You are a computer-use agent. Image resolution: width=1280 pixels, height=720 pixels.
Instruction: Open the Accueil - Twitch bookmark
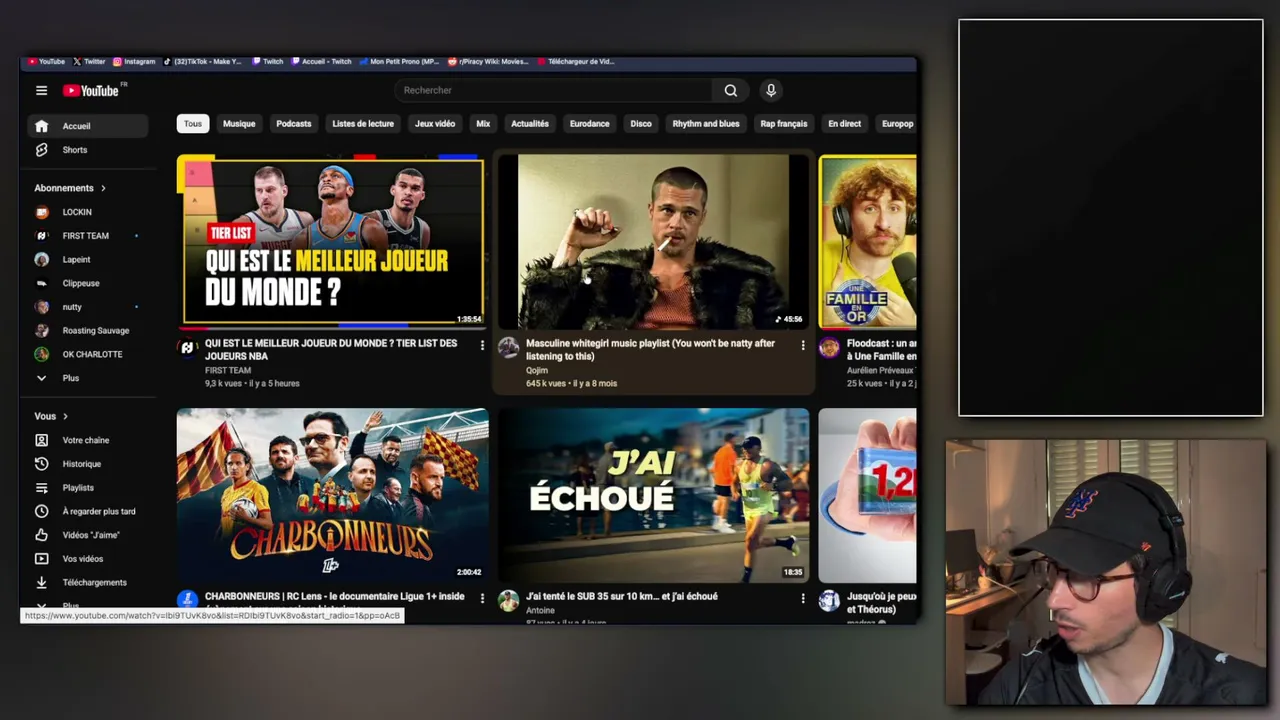[322, 61]
